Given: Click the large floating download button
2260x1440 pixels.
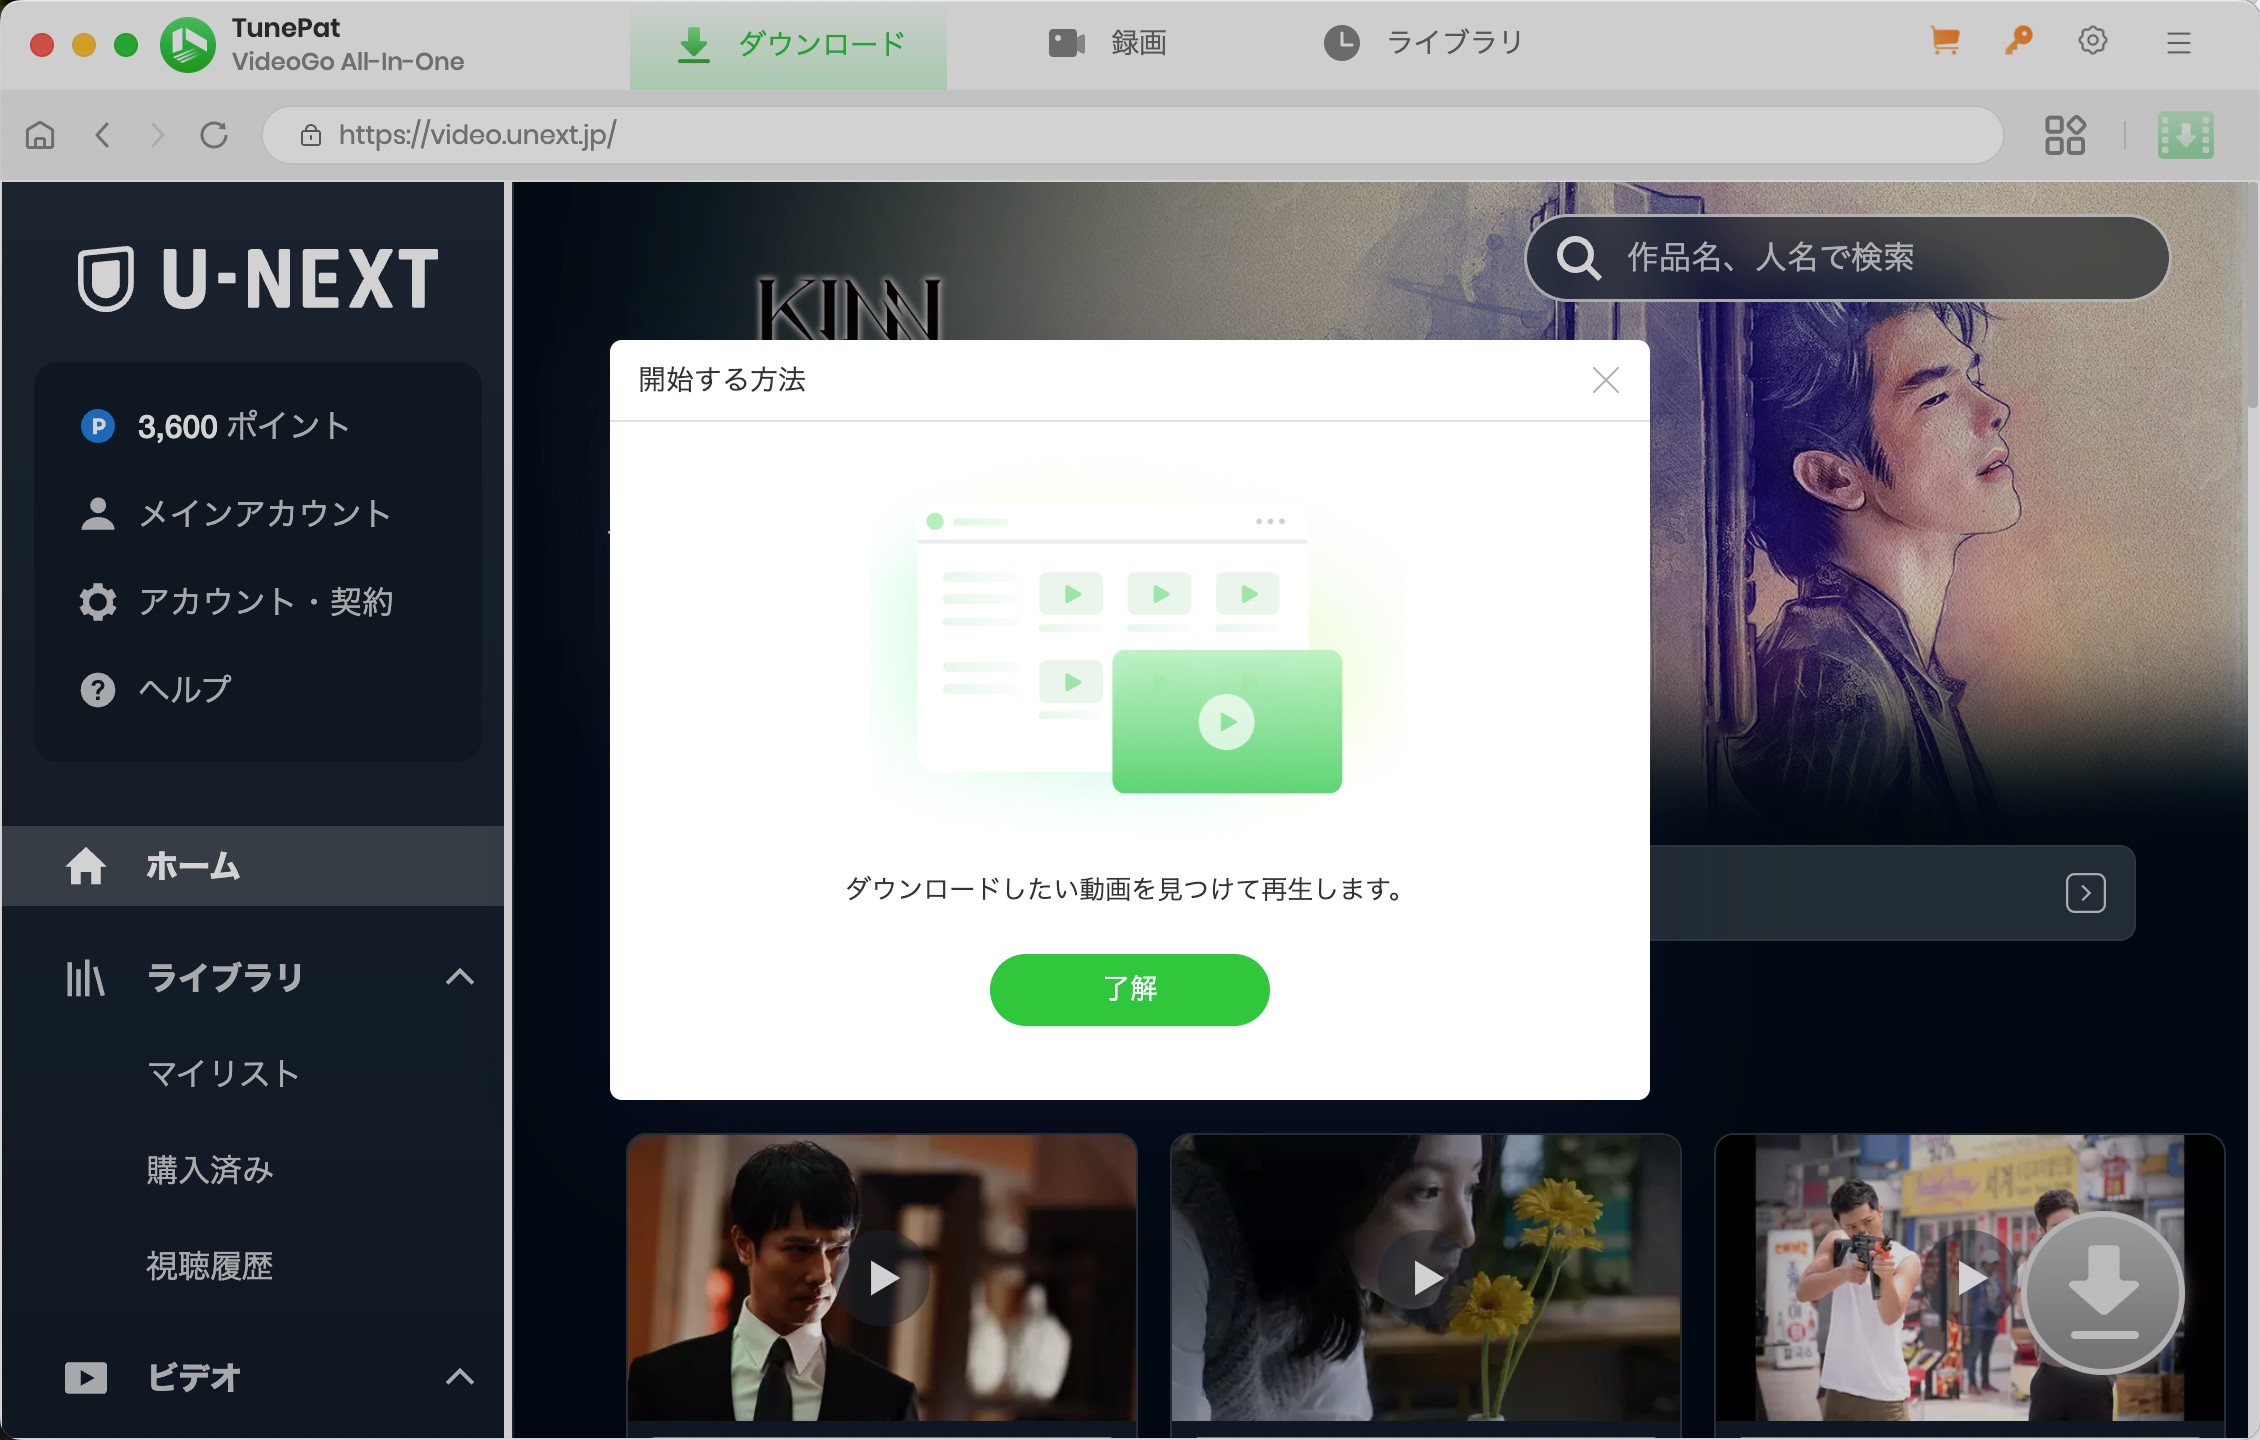Looking at the screenshot, I should tap(2103, 1293).
